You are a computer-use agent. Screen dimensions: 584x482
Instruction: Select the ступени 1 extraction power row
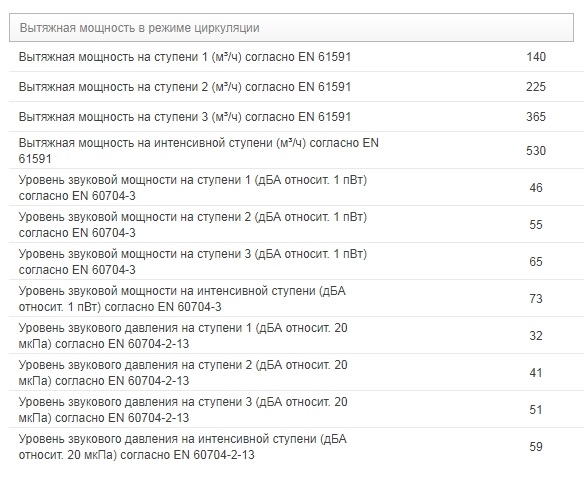click(x=296, y=57)
